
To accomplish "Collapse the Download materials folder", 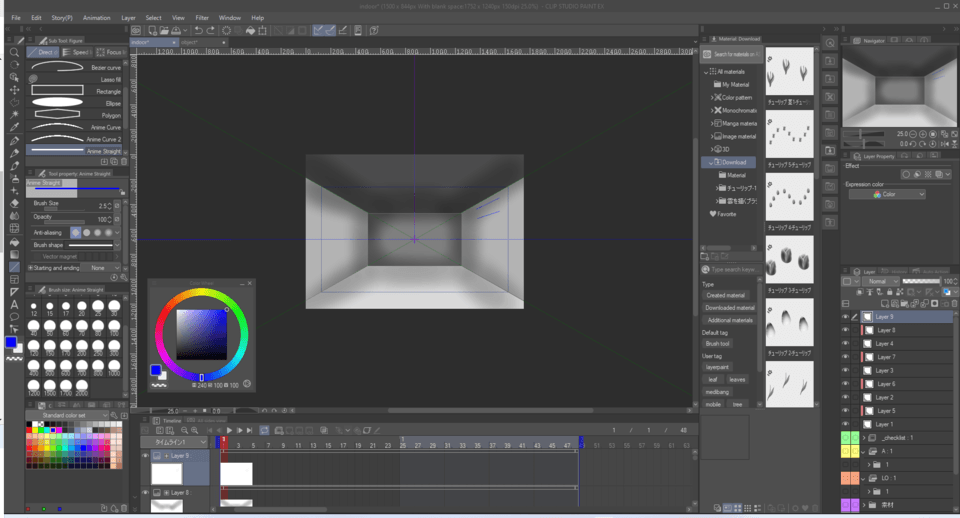I will [710, 162].
